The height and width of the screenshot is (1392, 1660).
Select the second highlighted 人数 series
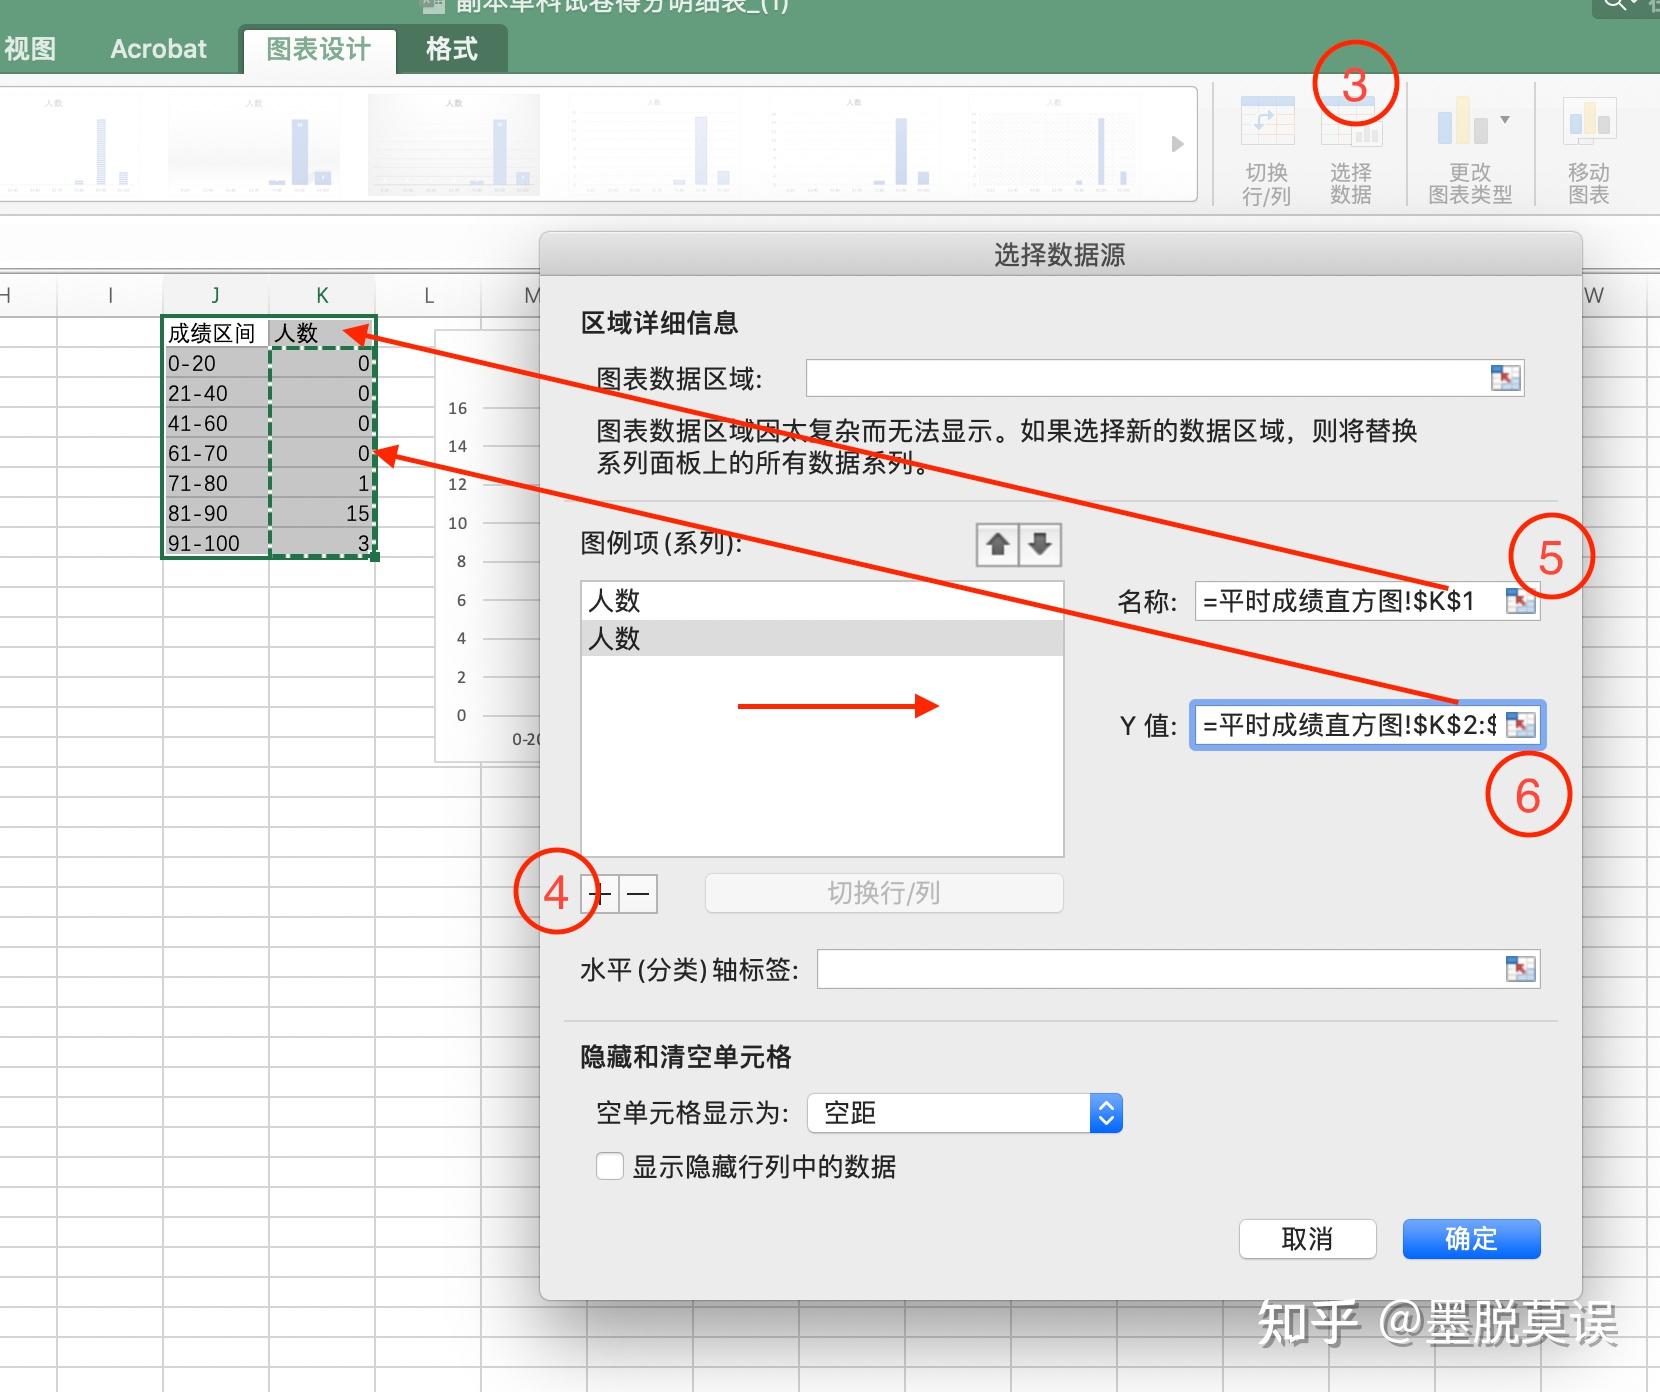[x=822, y=638]
